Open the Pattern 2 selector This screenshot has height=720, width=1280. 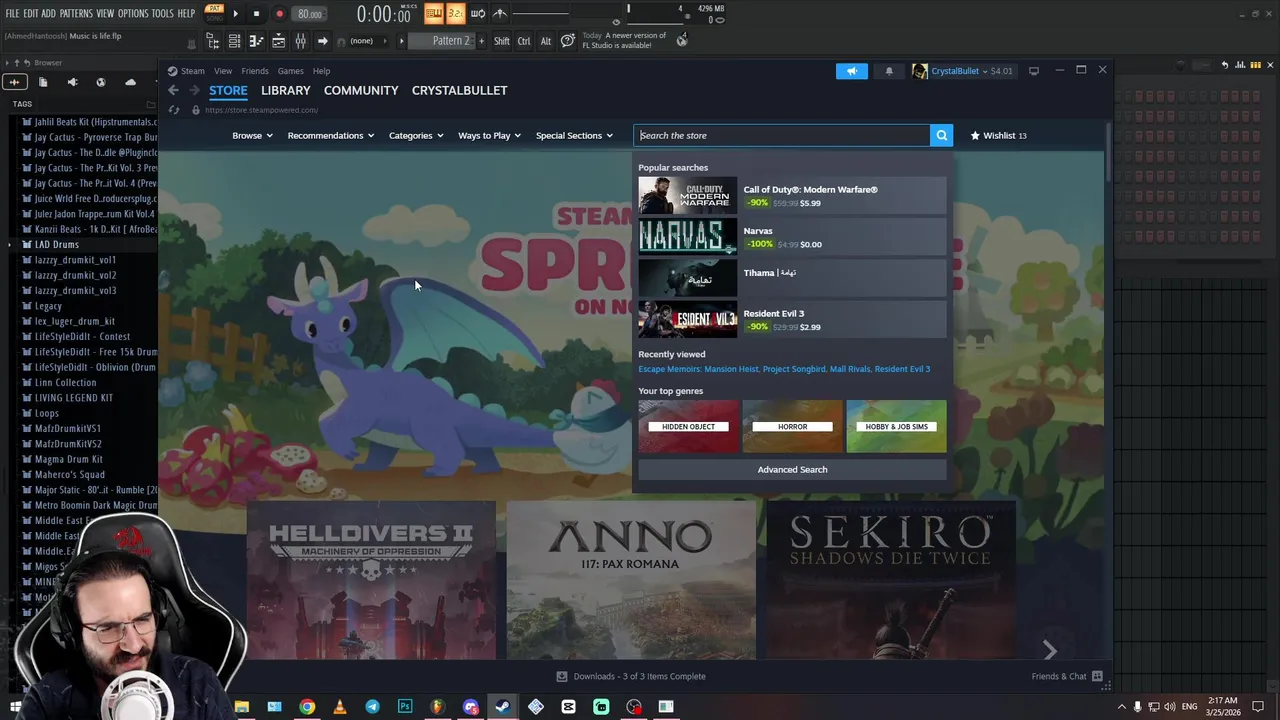444,41
